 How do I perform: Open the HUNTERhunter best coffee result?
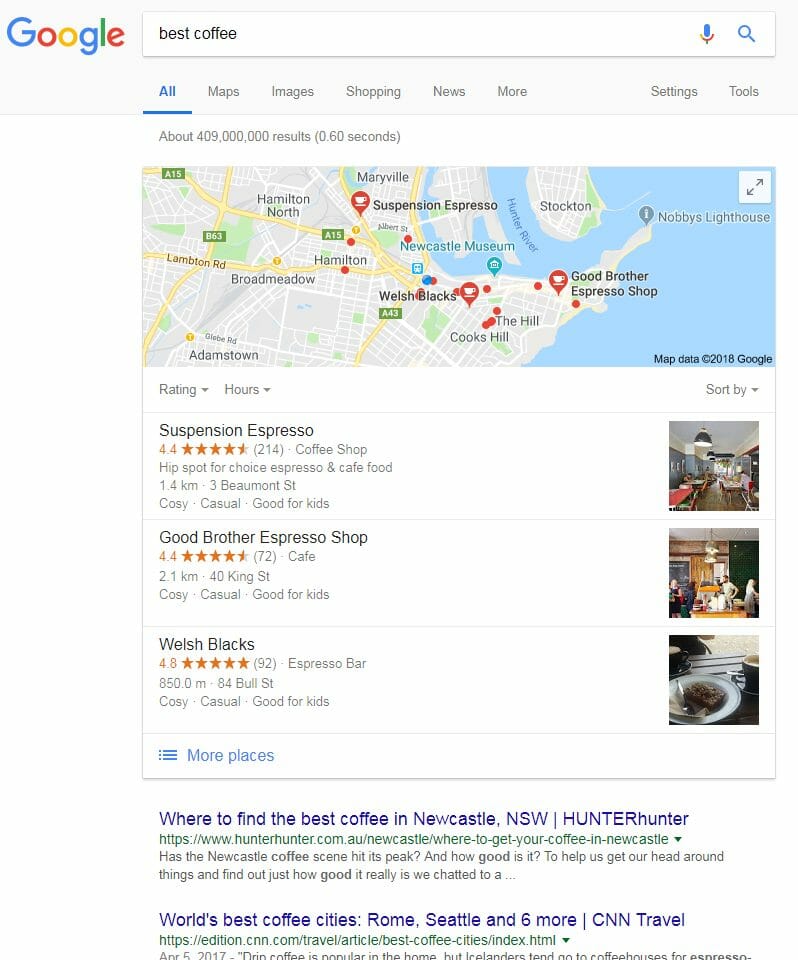(x=424, y=819)
